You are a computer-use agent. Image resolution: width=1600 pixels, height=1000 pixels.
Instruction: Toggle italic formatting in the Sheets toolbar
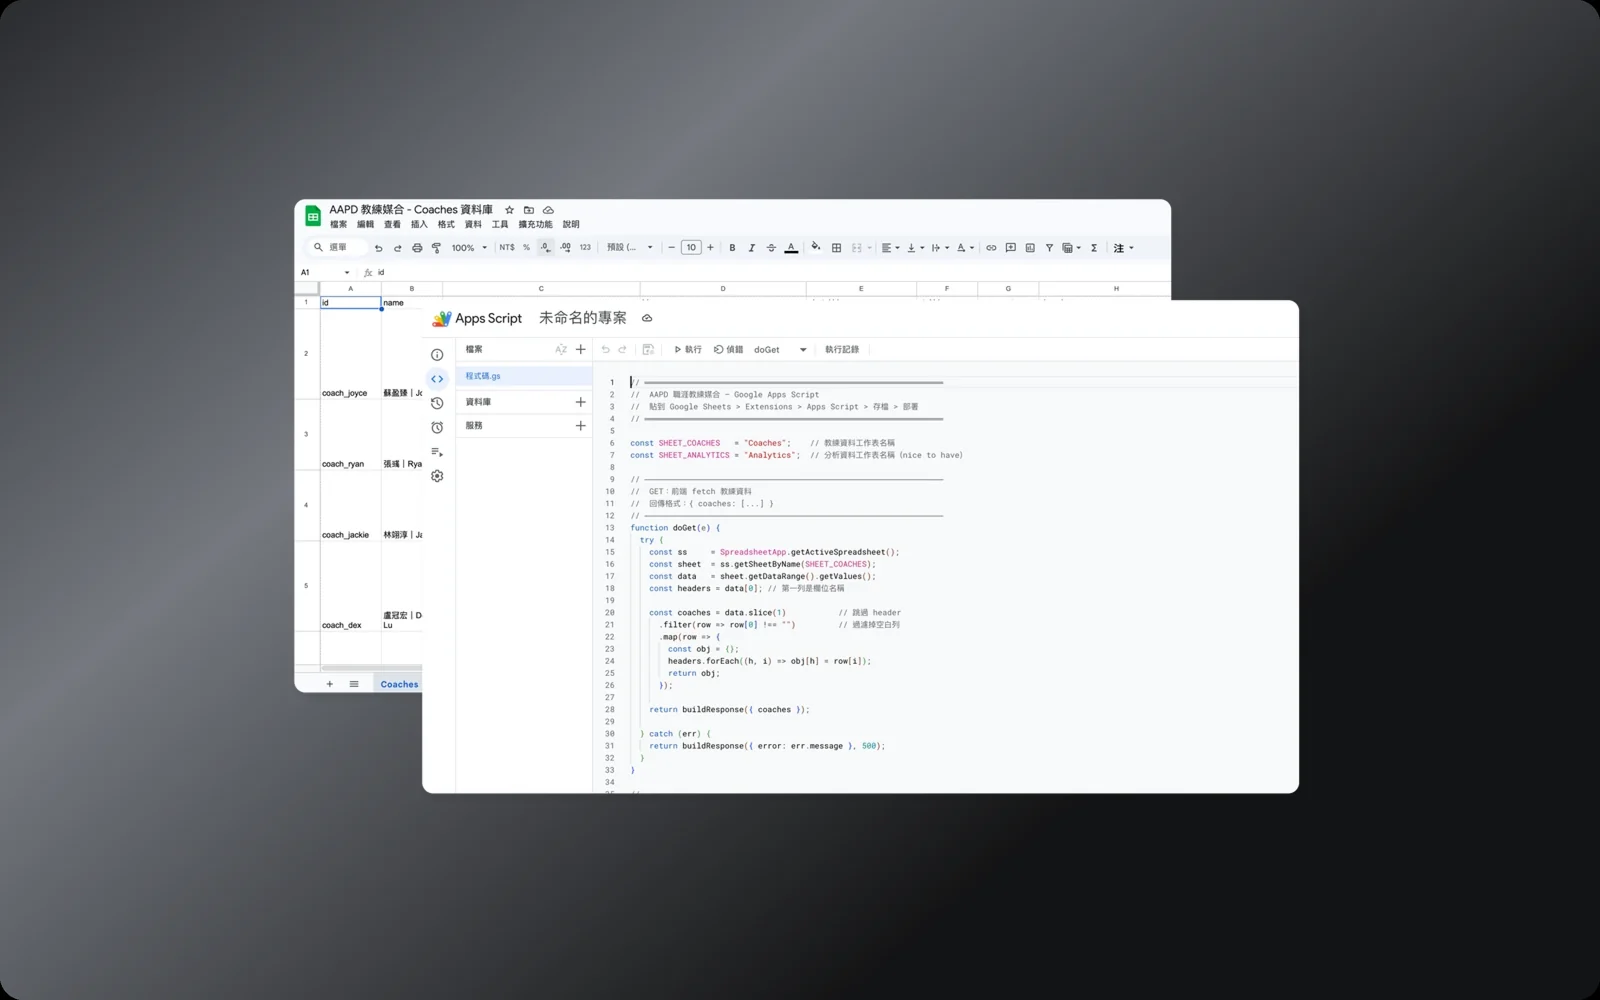pos(752,248)
